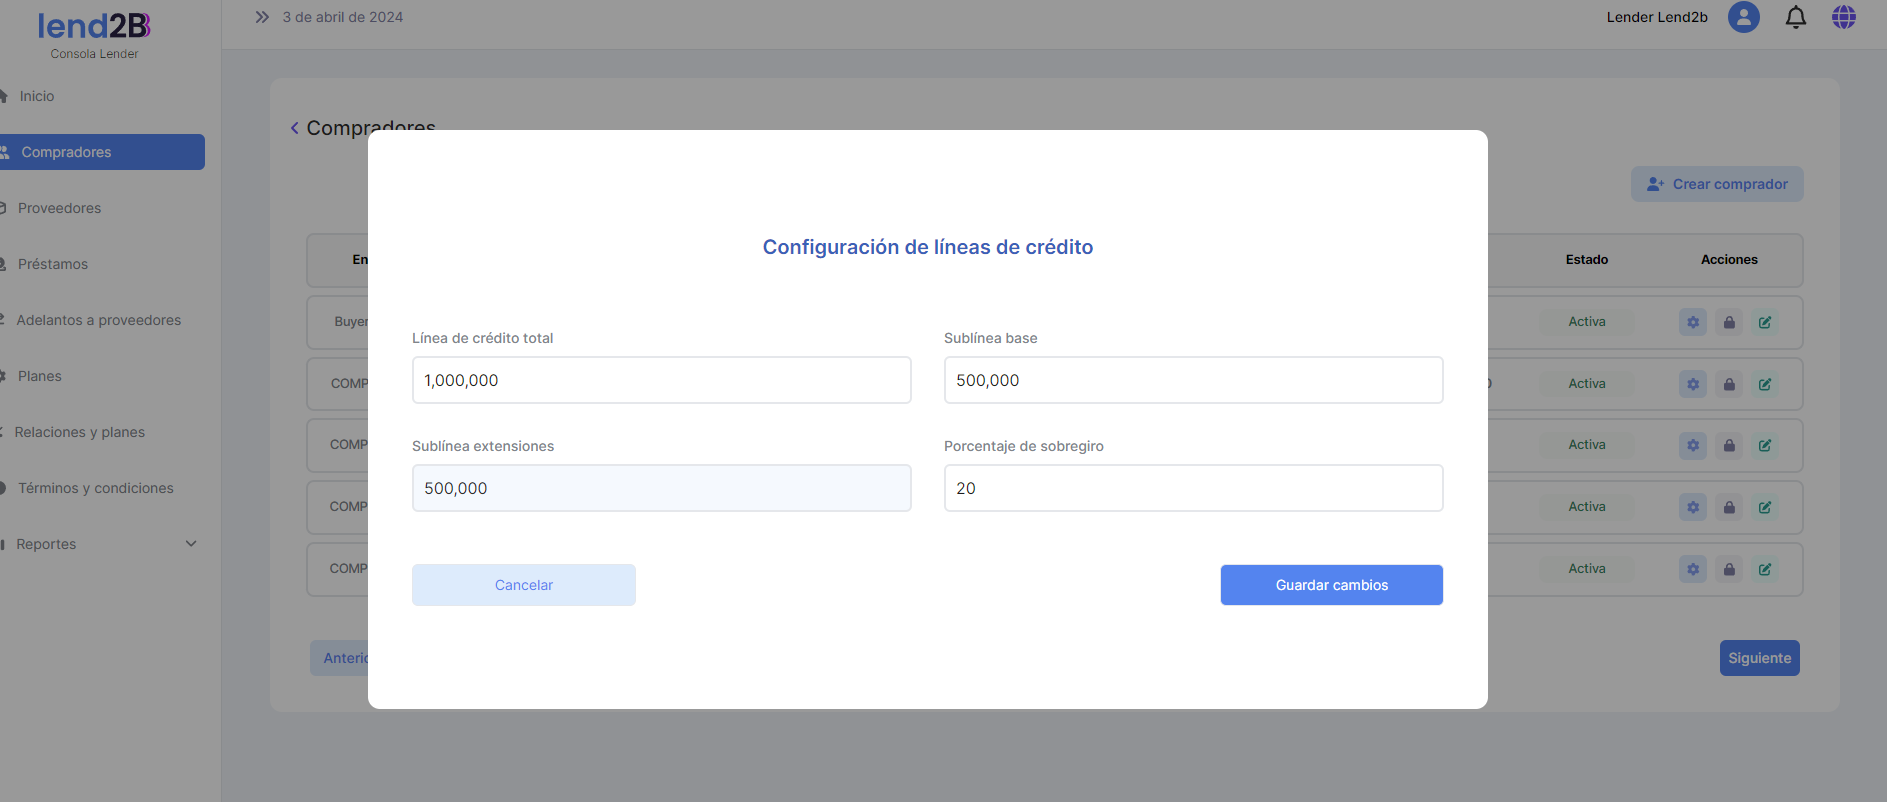Click the notifications bell icon
Viewport: 1887px width, 802px height.
pos(1795,17)
